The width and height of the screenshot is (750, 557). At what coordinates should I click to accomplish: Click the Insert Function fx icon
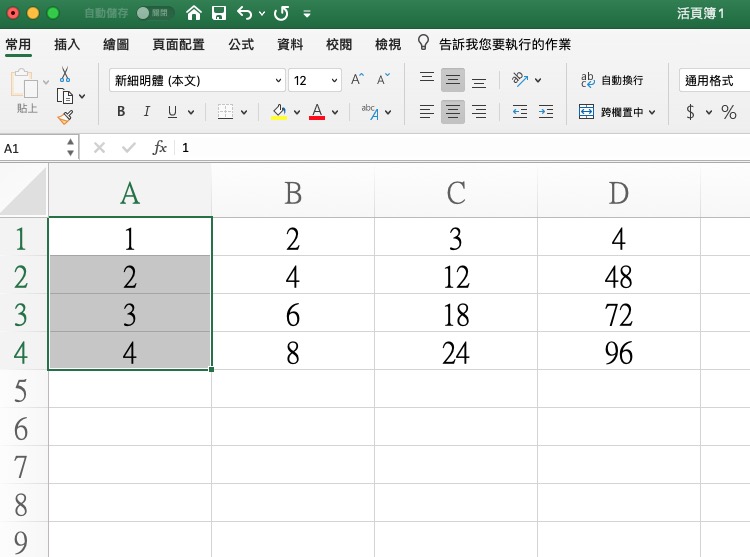(159, 148)
